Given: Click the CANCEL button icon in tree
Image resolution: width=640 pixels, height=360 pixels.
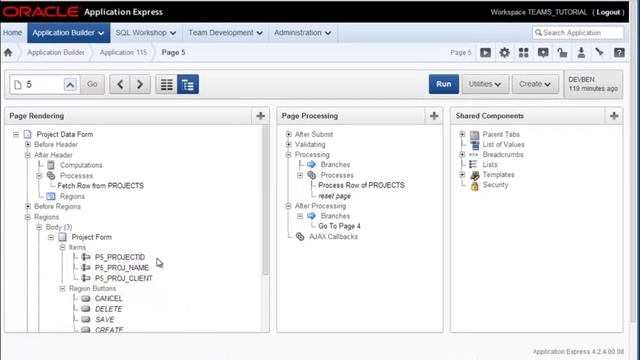Looking at the screenshot, I should (x=86, y=298).
